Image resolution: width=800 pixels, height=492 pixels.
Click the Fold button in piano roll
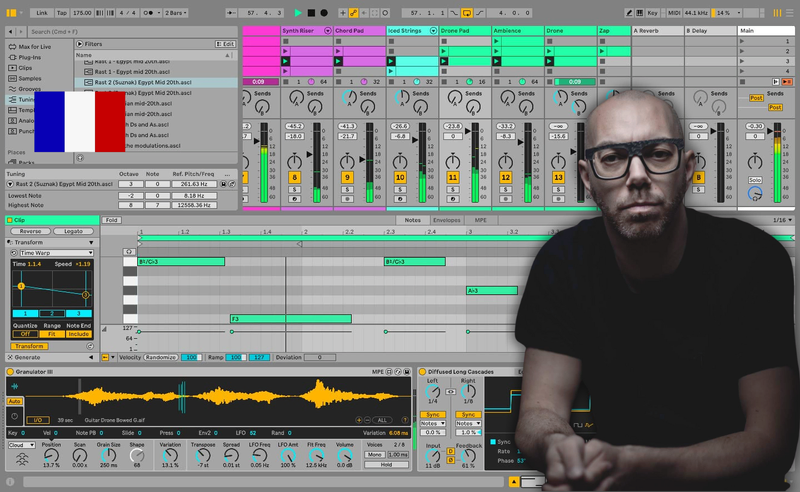pyautogui.click(x=111, y=220)
